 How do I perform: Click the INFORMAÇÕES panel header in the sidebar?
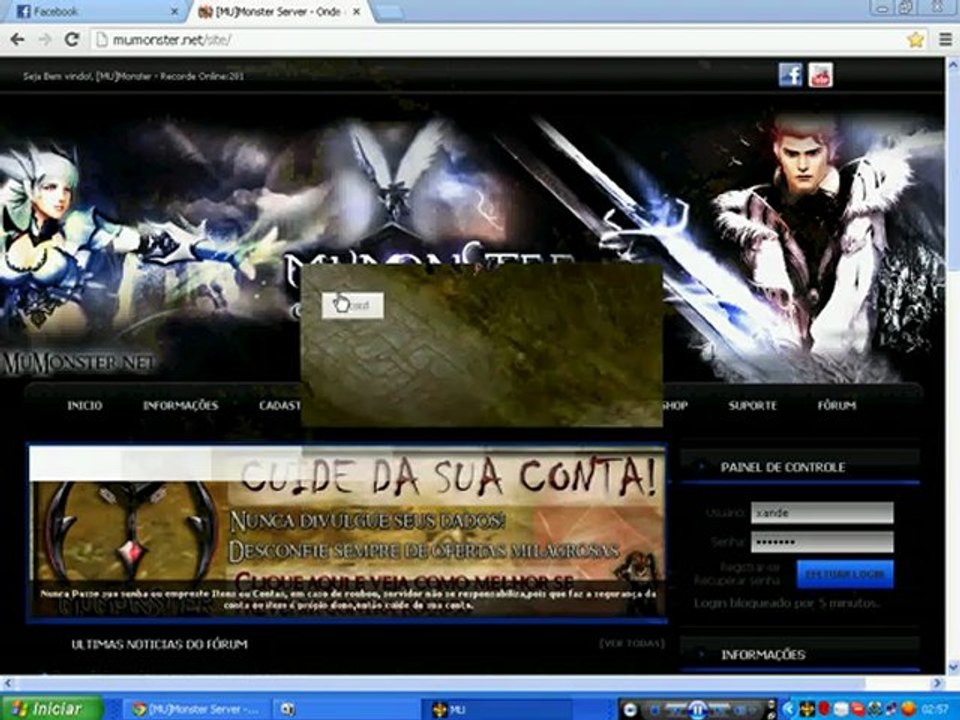coord(800,654)
